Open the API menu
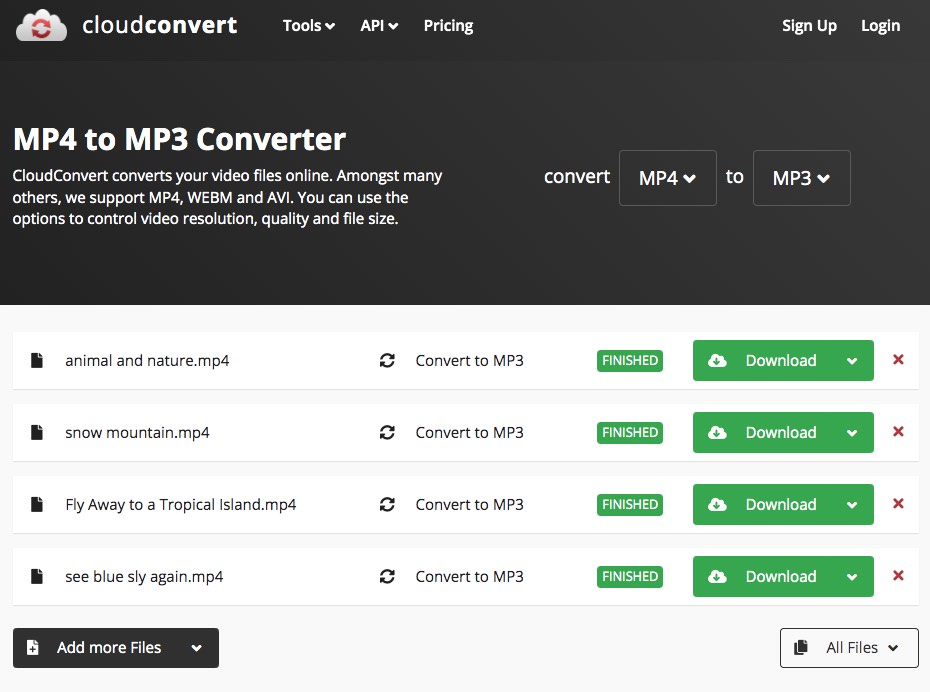930x692 pixels. (379, 25)
